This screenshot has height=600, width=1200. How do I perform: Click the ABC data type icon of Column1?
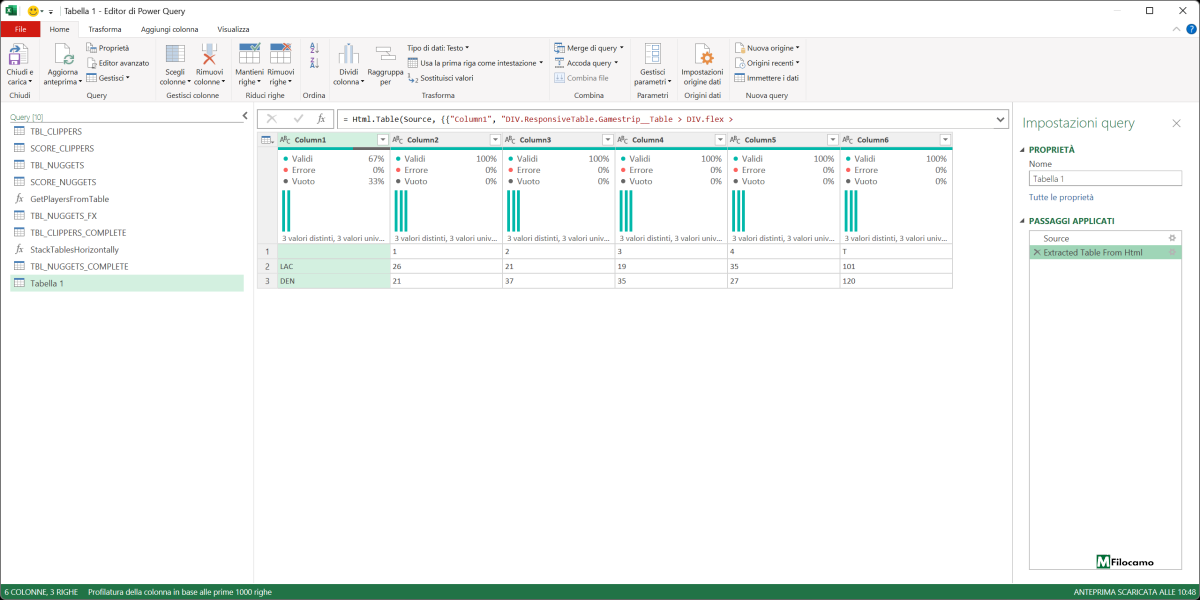[x=285, y=140]
